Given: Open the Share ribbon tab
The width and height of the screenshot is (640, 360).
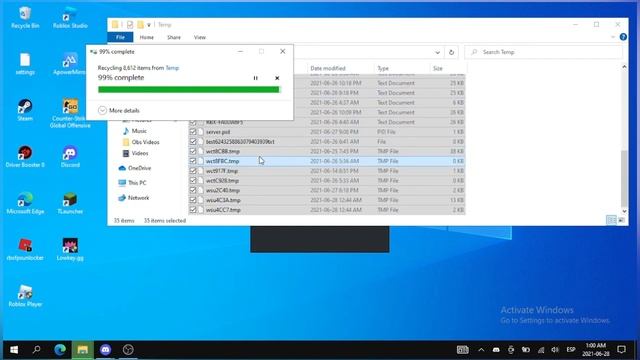Looking at the screenshot, I should tap(174, 37).
